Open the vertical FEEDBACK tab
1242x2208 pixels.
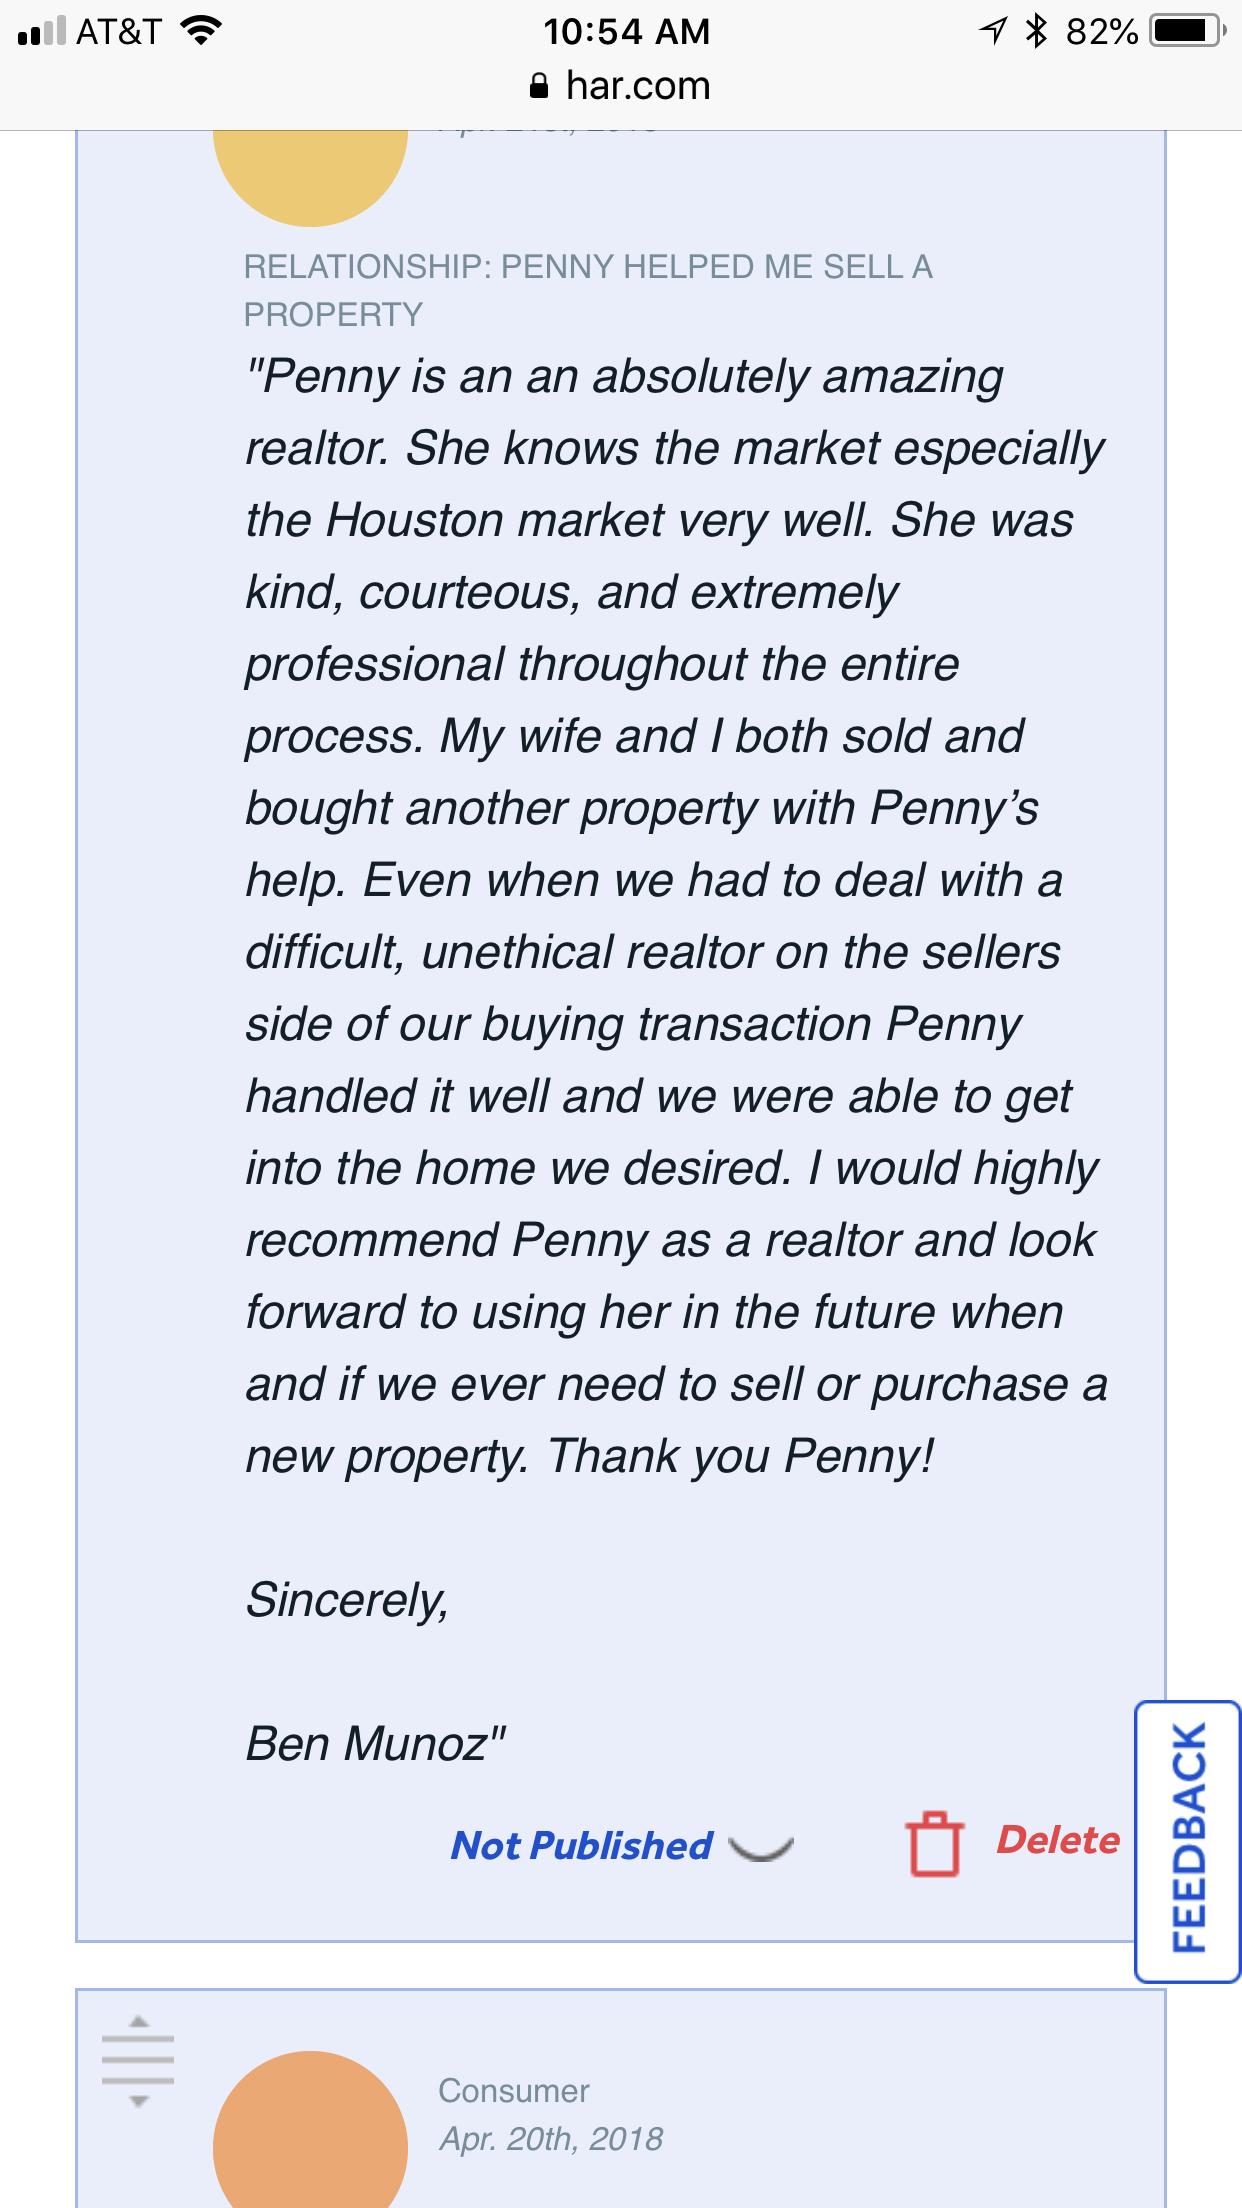pos(1188,1840)
